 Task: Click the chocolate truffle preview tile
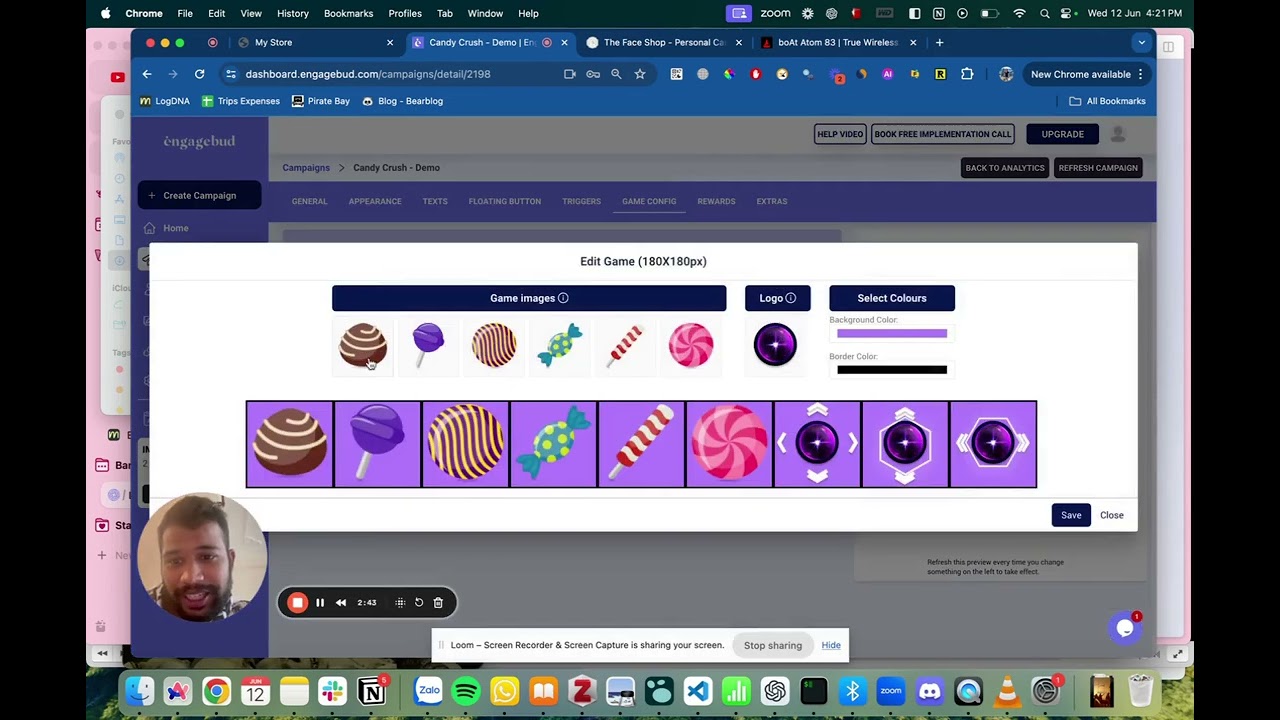point(290,444)
